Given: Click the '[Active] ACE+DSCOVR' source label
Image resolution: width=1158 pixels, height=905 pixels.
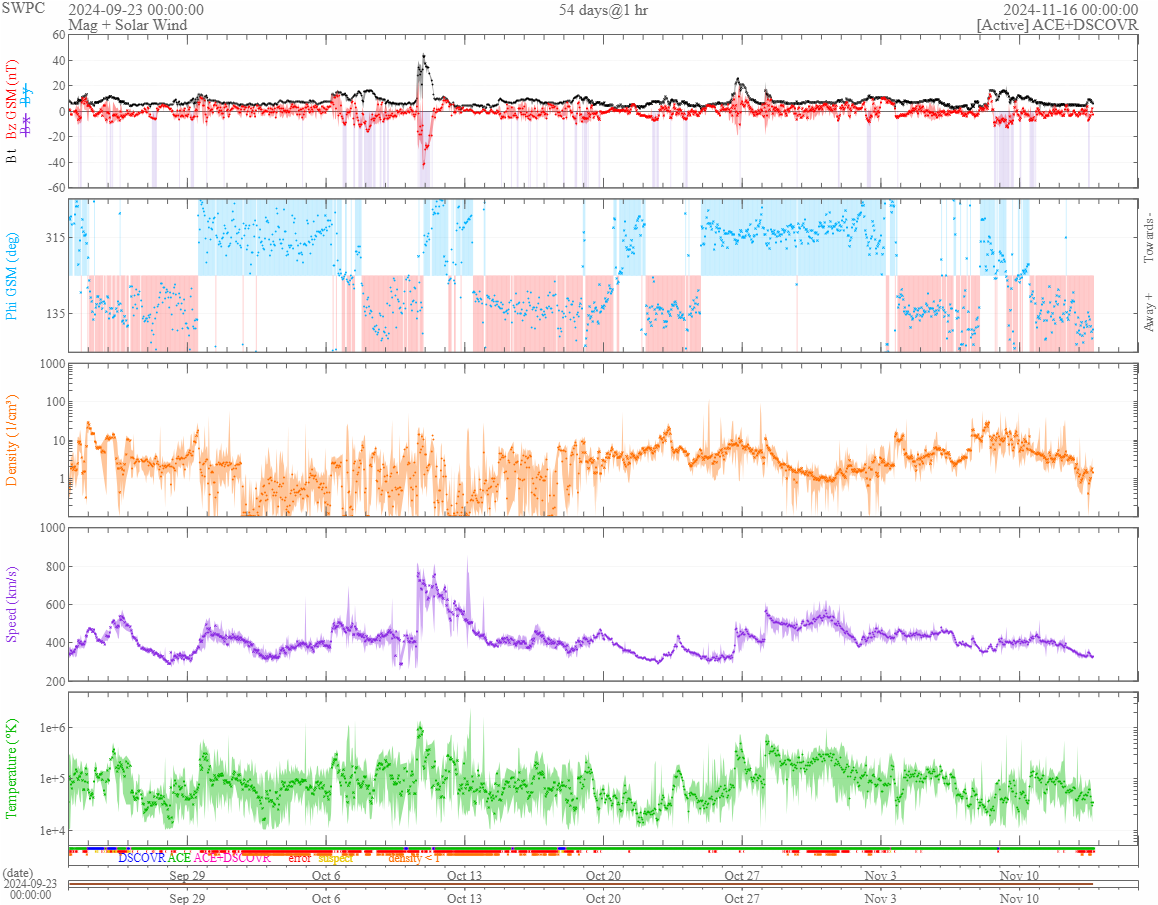Looking at the screenshot, I should [x=1057, y=25].
